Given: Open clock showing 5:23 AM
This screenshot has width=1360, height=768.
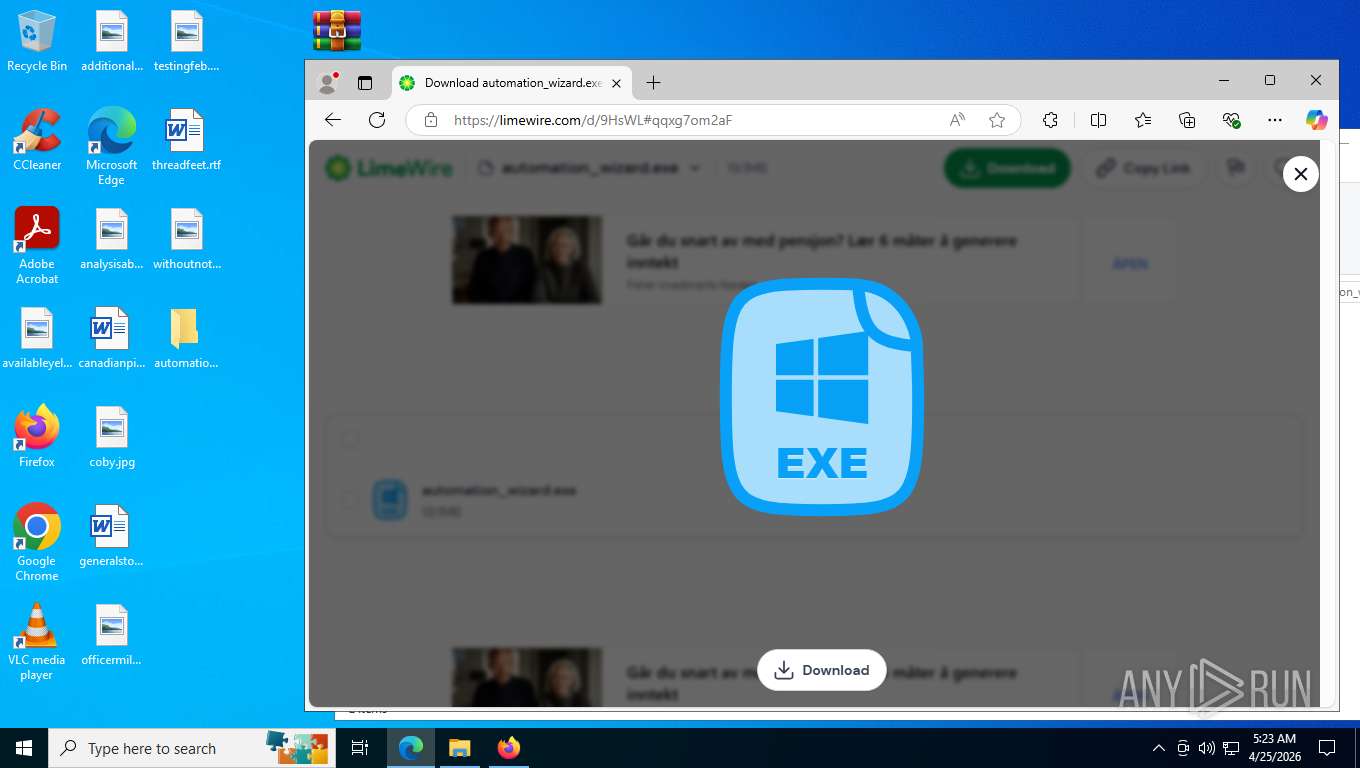Looking at the screenshot, I should click(x=1274, y=748).
